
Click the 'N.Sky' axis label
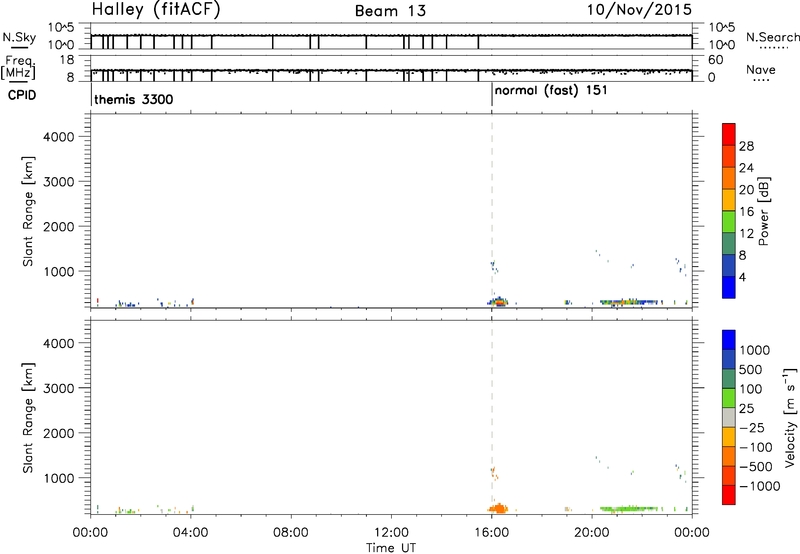19,37
